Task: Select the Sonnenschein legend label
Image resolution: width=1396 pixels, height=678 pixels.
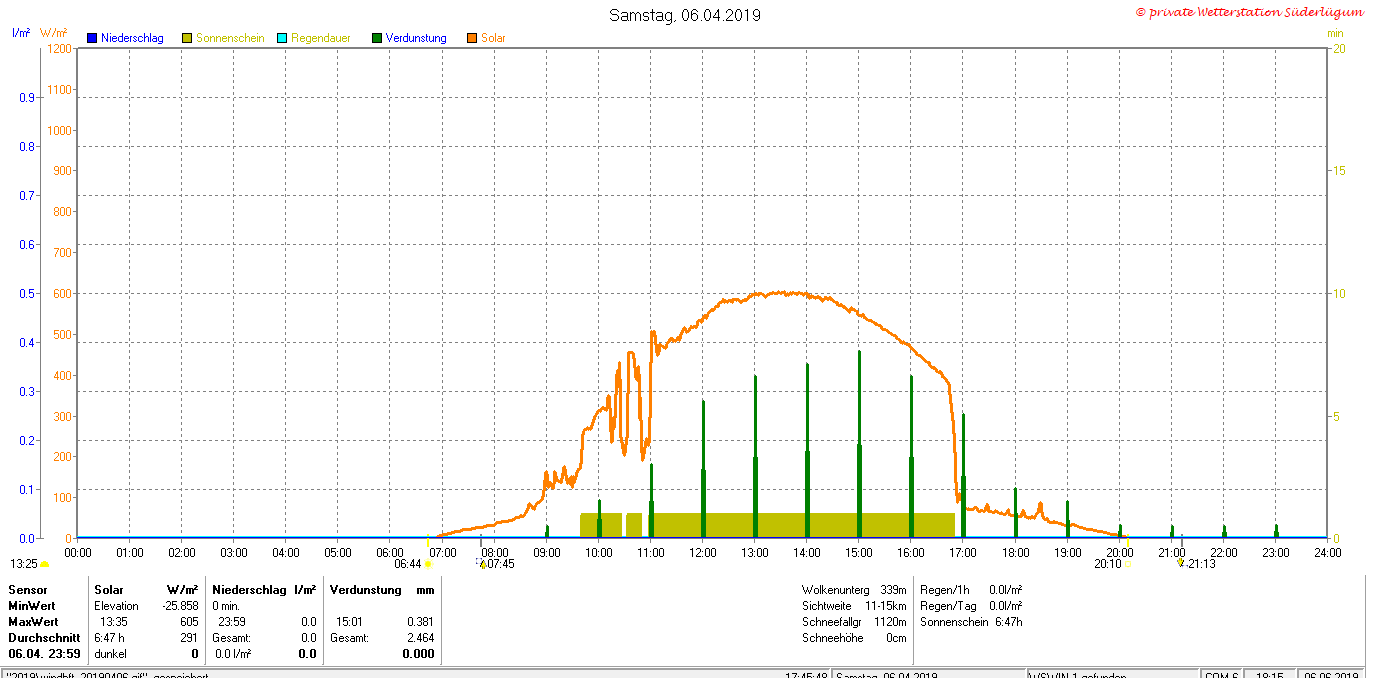Action: point(230,38)
